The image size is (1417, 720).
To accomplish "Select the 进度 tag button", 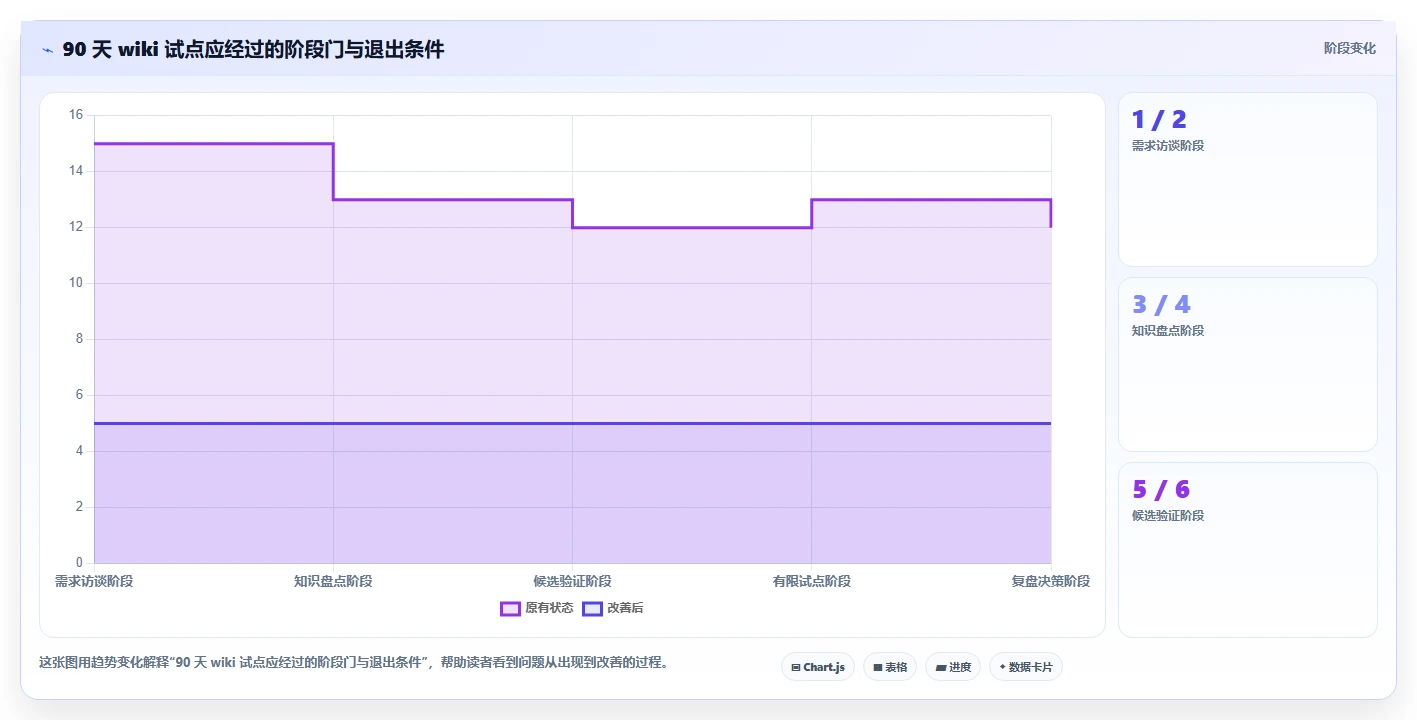I will pyautogui.click(x=953, y=667).
